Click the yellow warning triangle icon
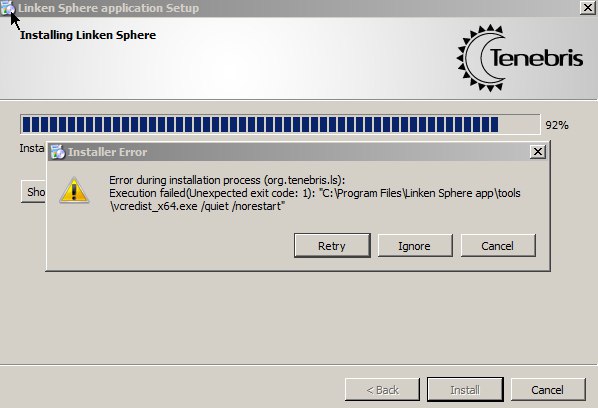The image size is (598, 408). pos(74,190)
